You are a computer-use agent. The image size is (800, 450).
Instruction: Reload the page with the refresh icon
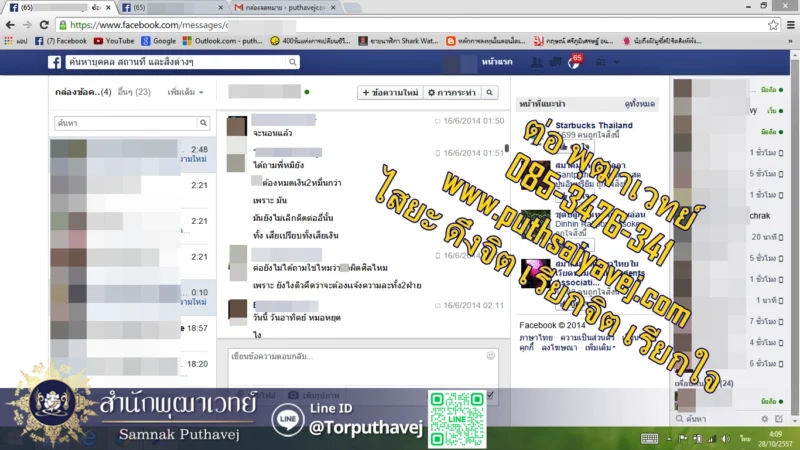point(44,24)
